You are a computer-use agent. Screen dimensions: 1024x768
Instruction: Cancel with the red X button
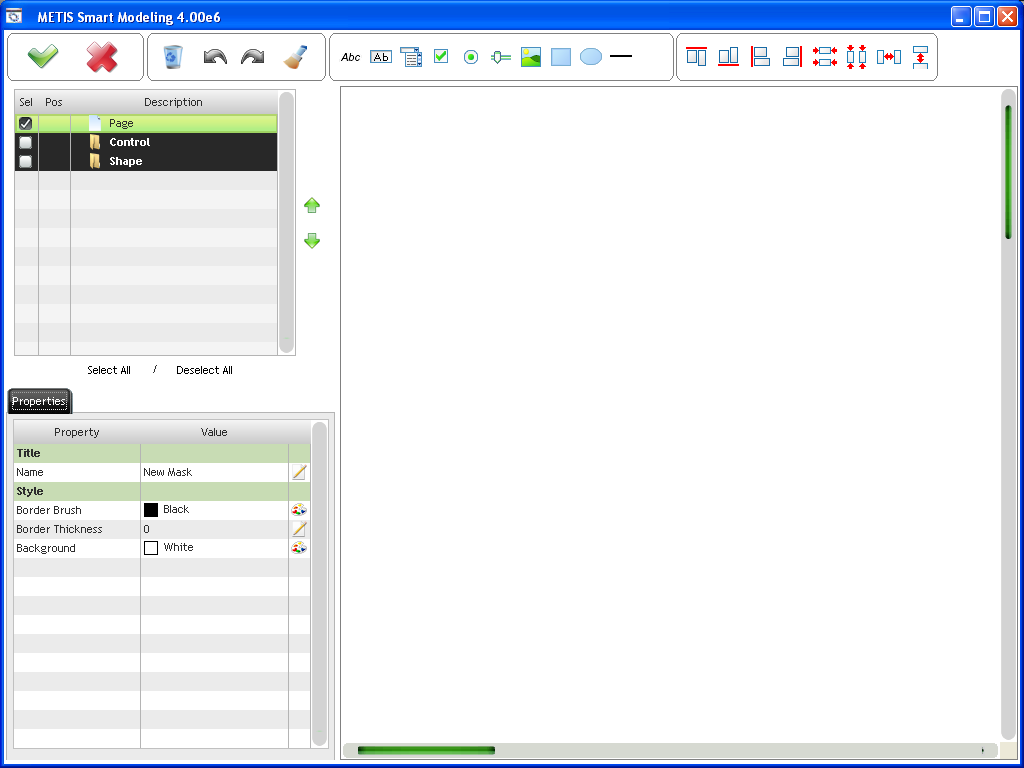tap(102, 57)
